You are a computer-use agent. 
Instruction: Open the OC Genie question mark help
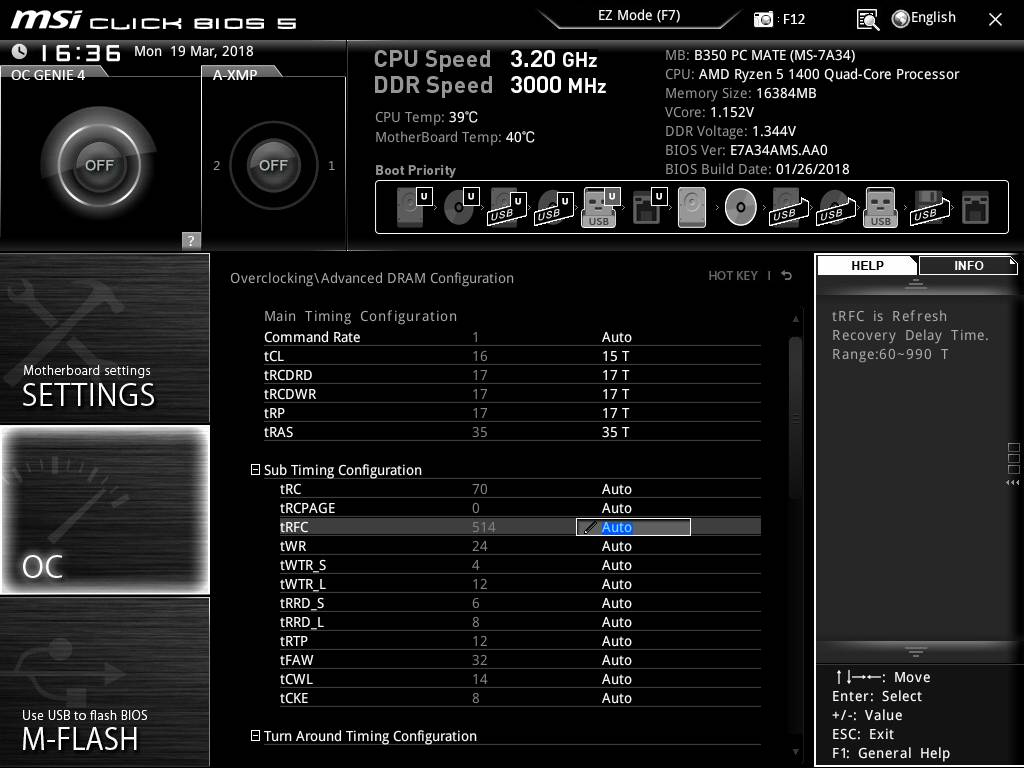[x=191, y=240]
